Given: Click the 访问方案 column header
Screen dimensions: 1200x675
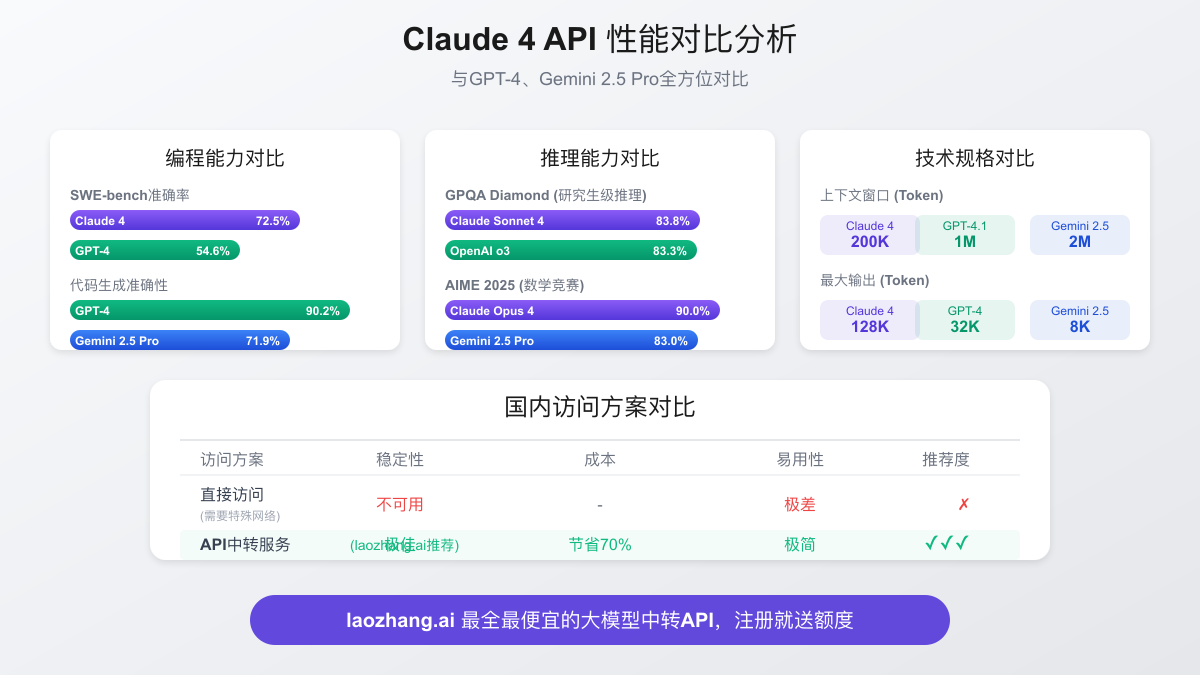Looking at the screenshot, I should (x=232, y=460).
